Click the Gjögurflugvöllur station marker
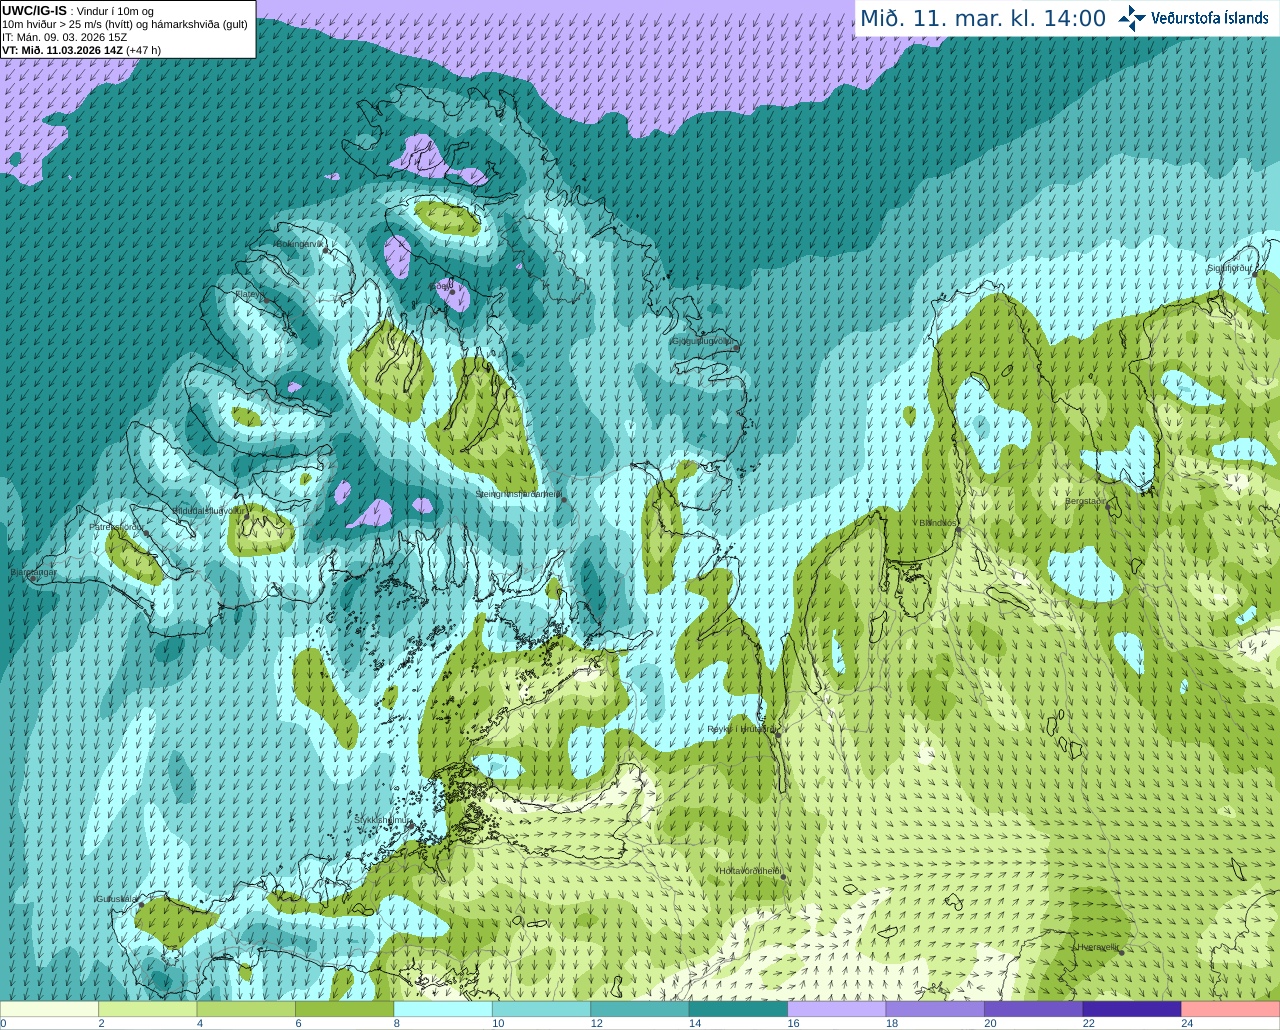 [736, 348]
